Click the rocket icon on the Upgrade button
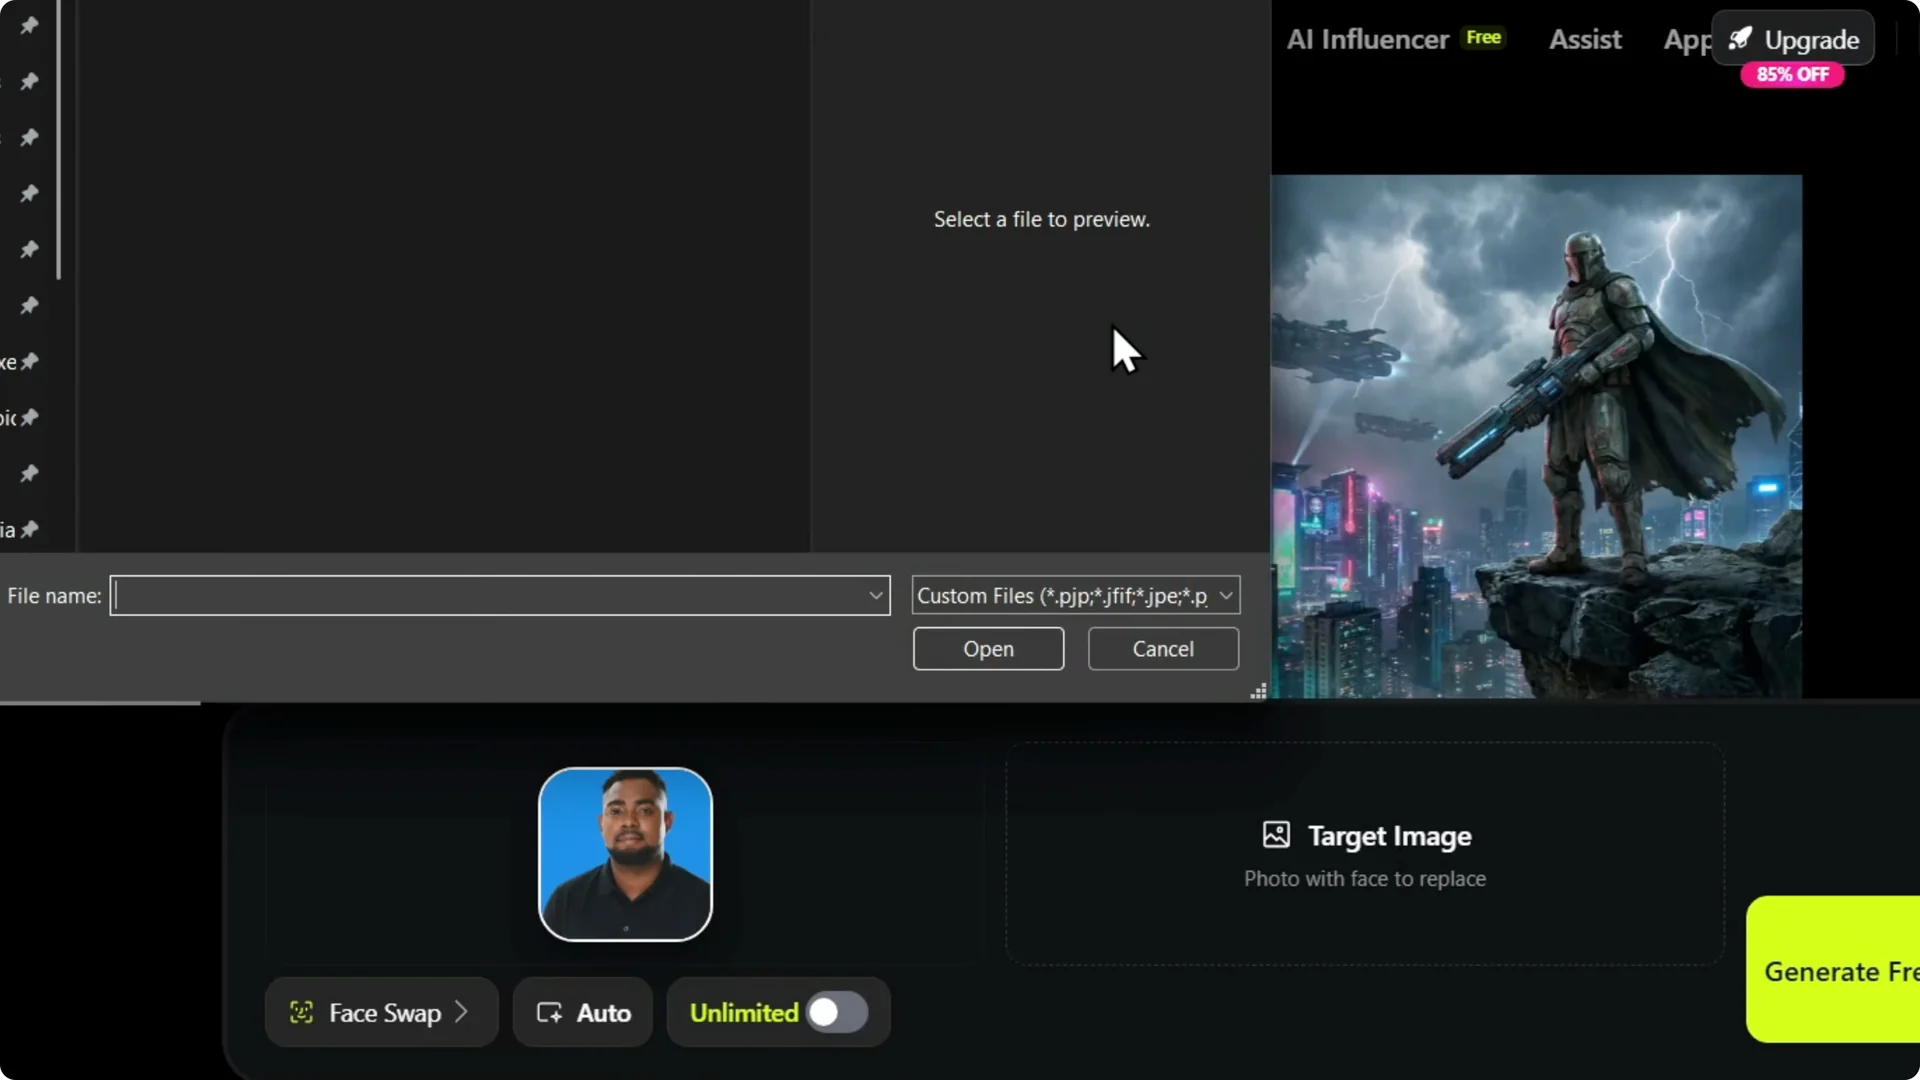The width and height of the screenshot is (1920, 1080). [x=1743, y=38]
